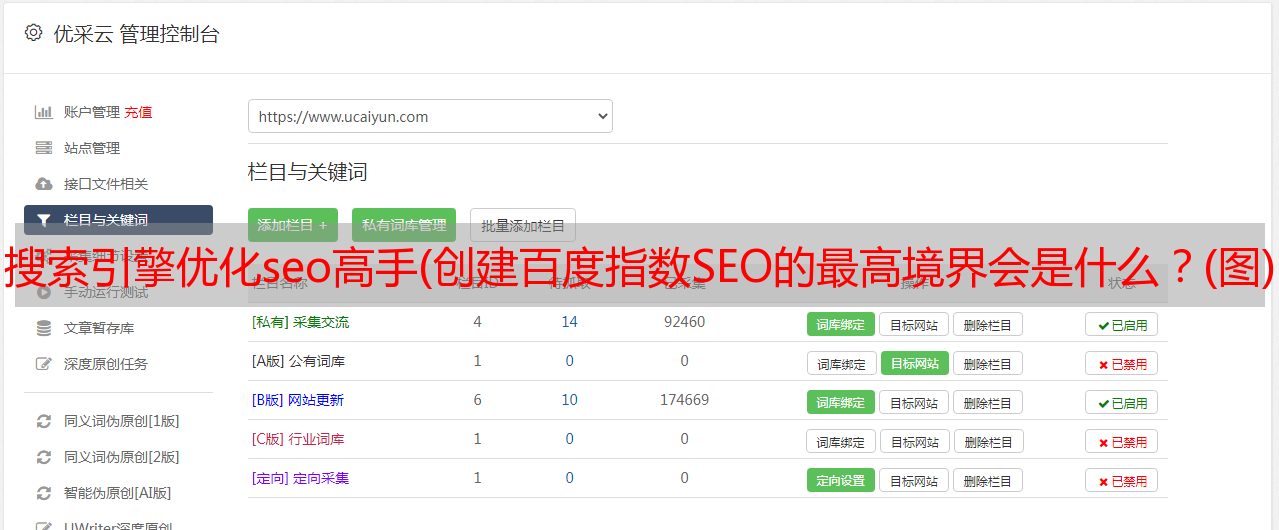This screenshot has height=530, width=1279.
Task: Click the refresh icon of 同义词伪原创[1版]
Action: pyautogui.click(x=44, y=421)
